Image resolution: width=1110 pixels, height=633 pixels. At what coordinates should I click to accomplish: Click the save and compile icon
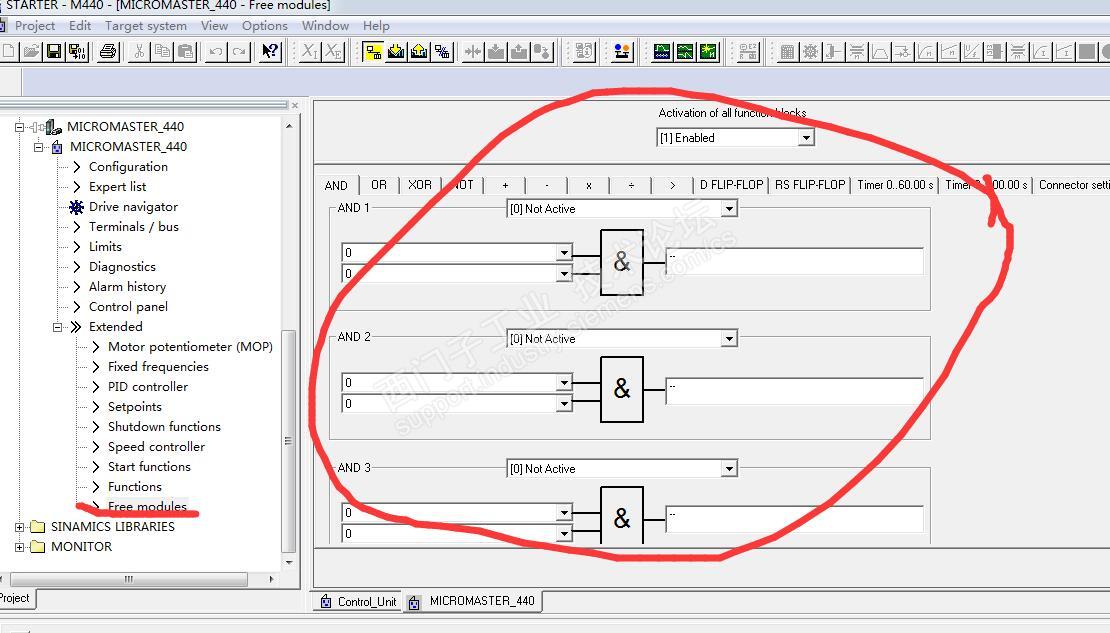coord(76,52)
